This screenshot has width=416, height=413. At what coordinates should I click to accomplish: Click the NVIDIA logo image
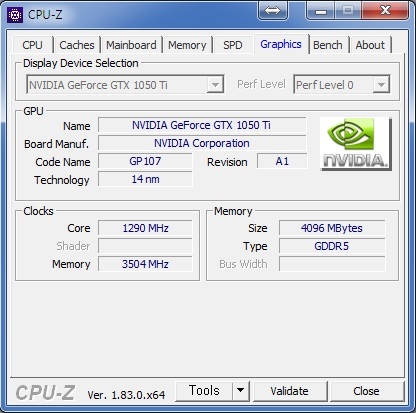pos(356,144)
